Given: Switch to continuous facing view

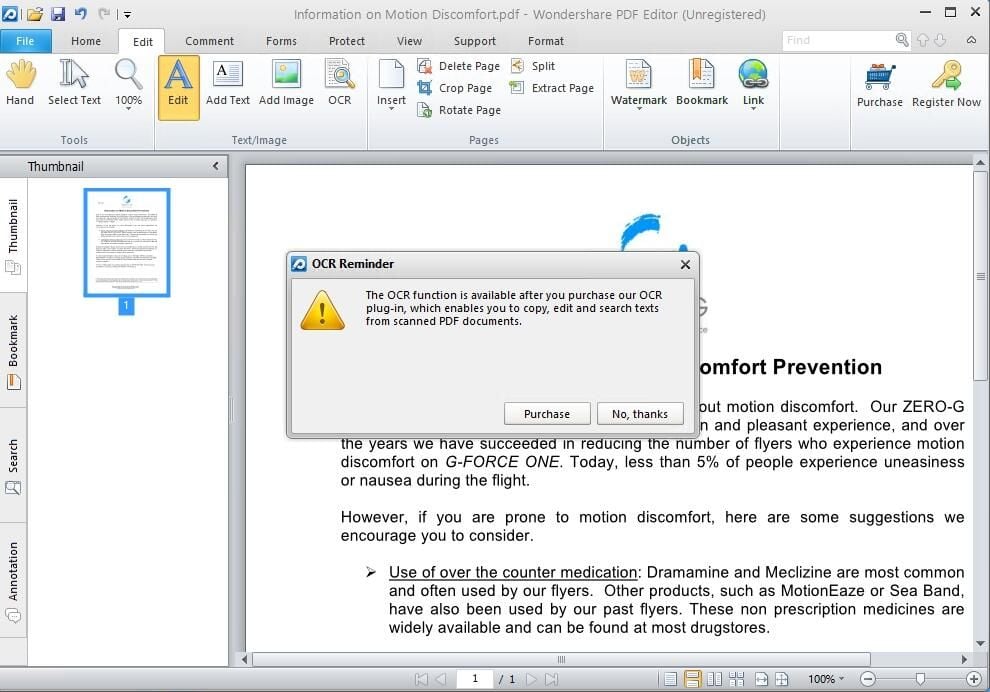Looking at the screenshot, I should [736, 679].
